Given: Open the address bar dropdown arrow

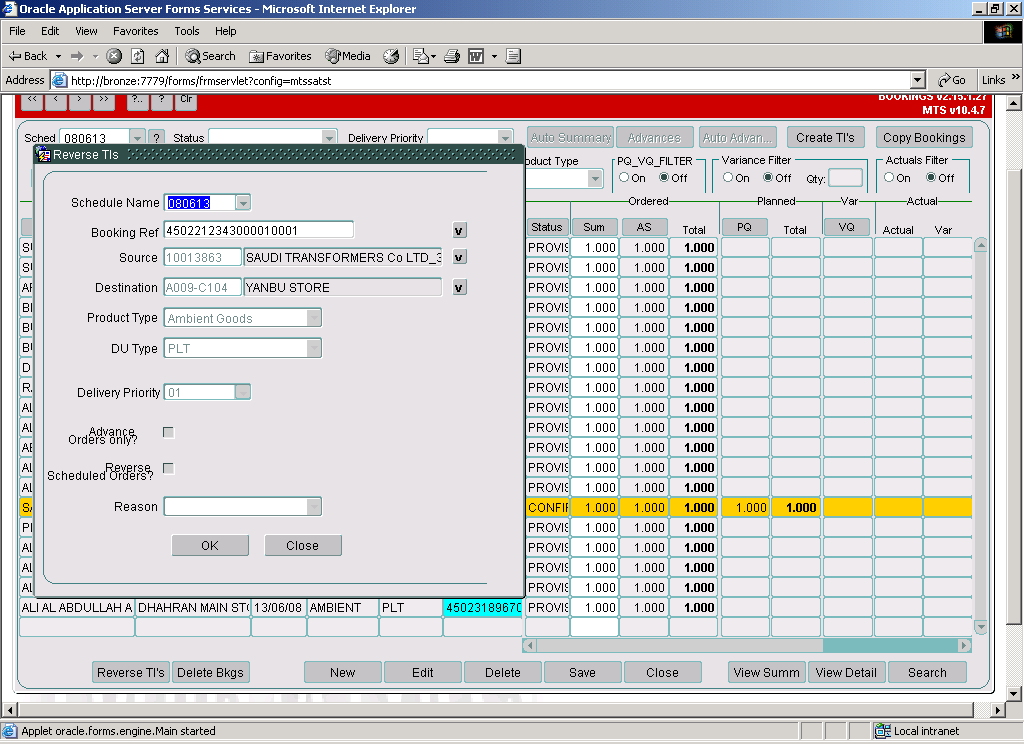Looking at the screenshot, I should (918, 80).
